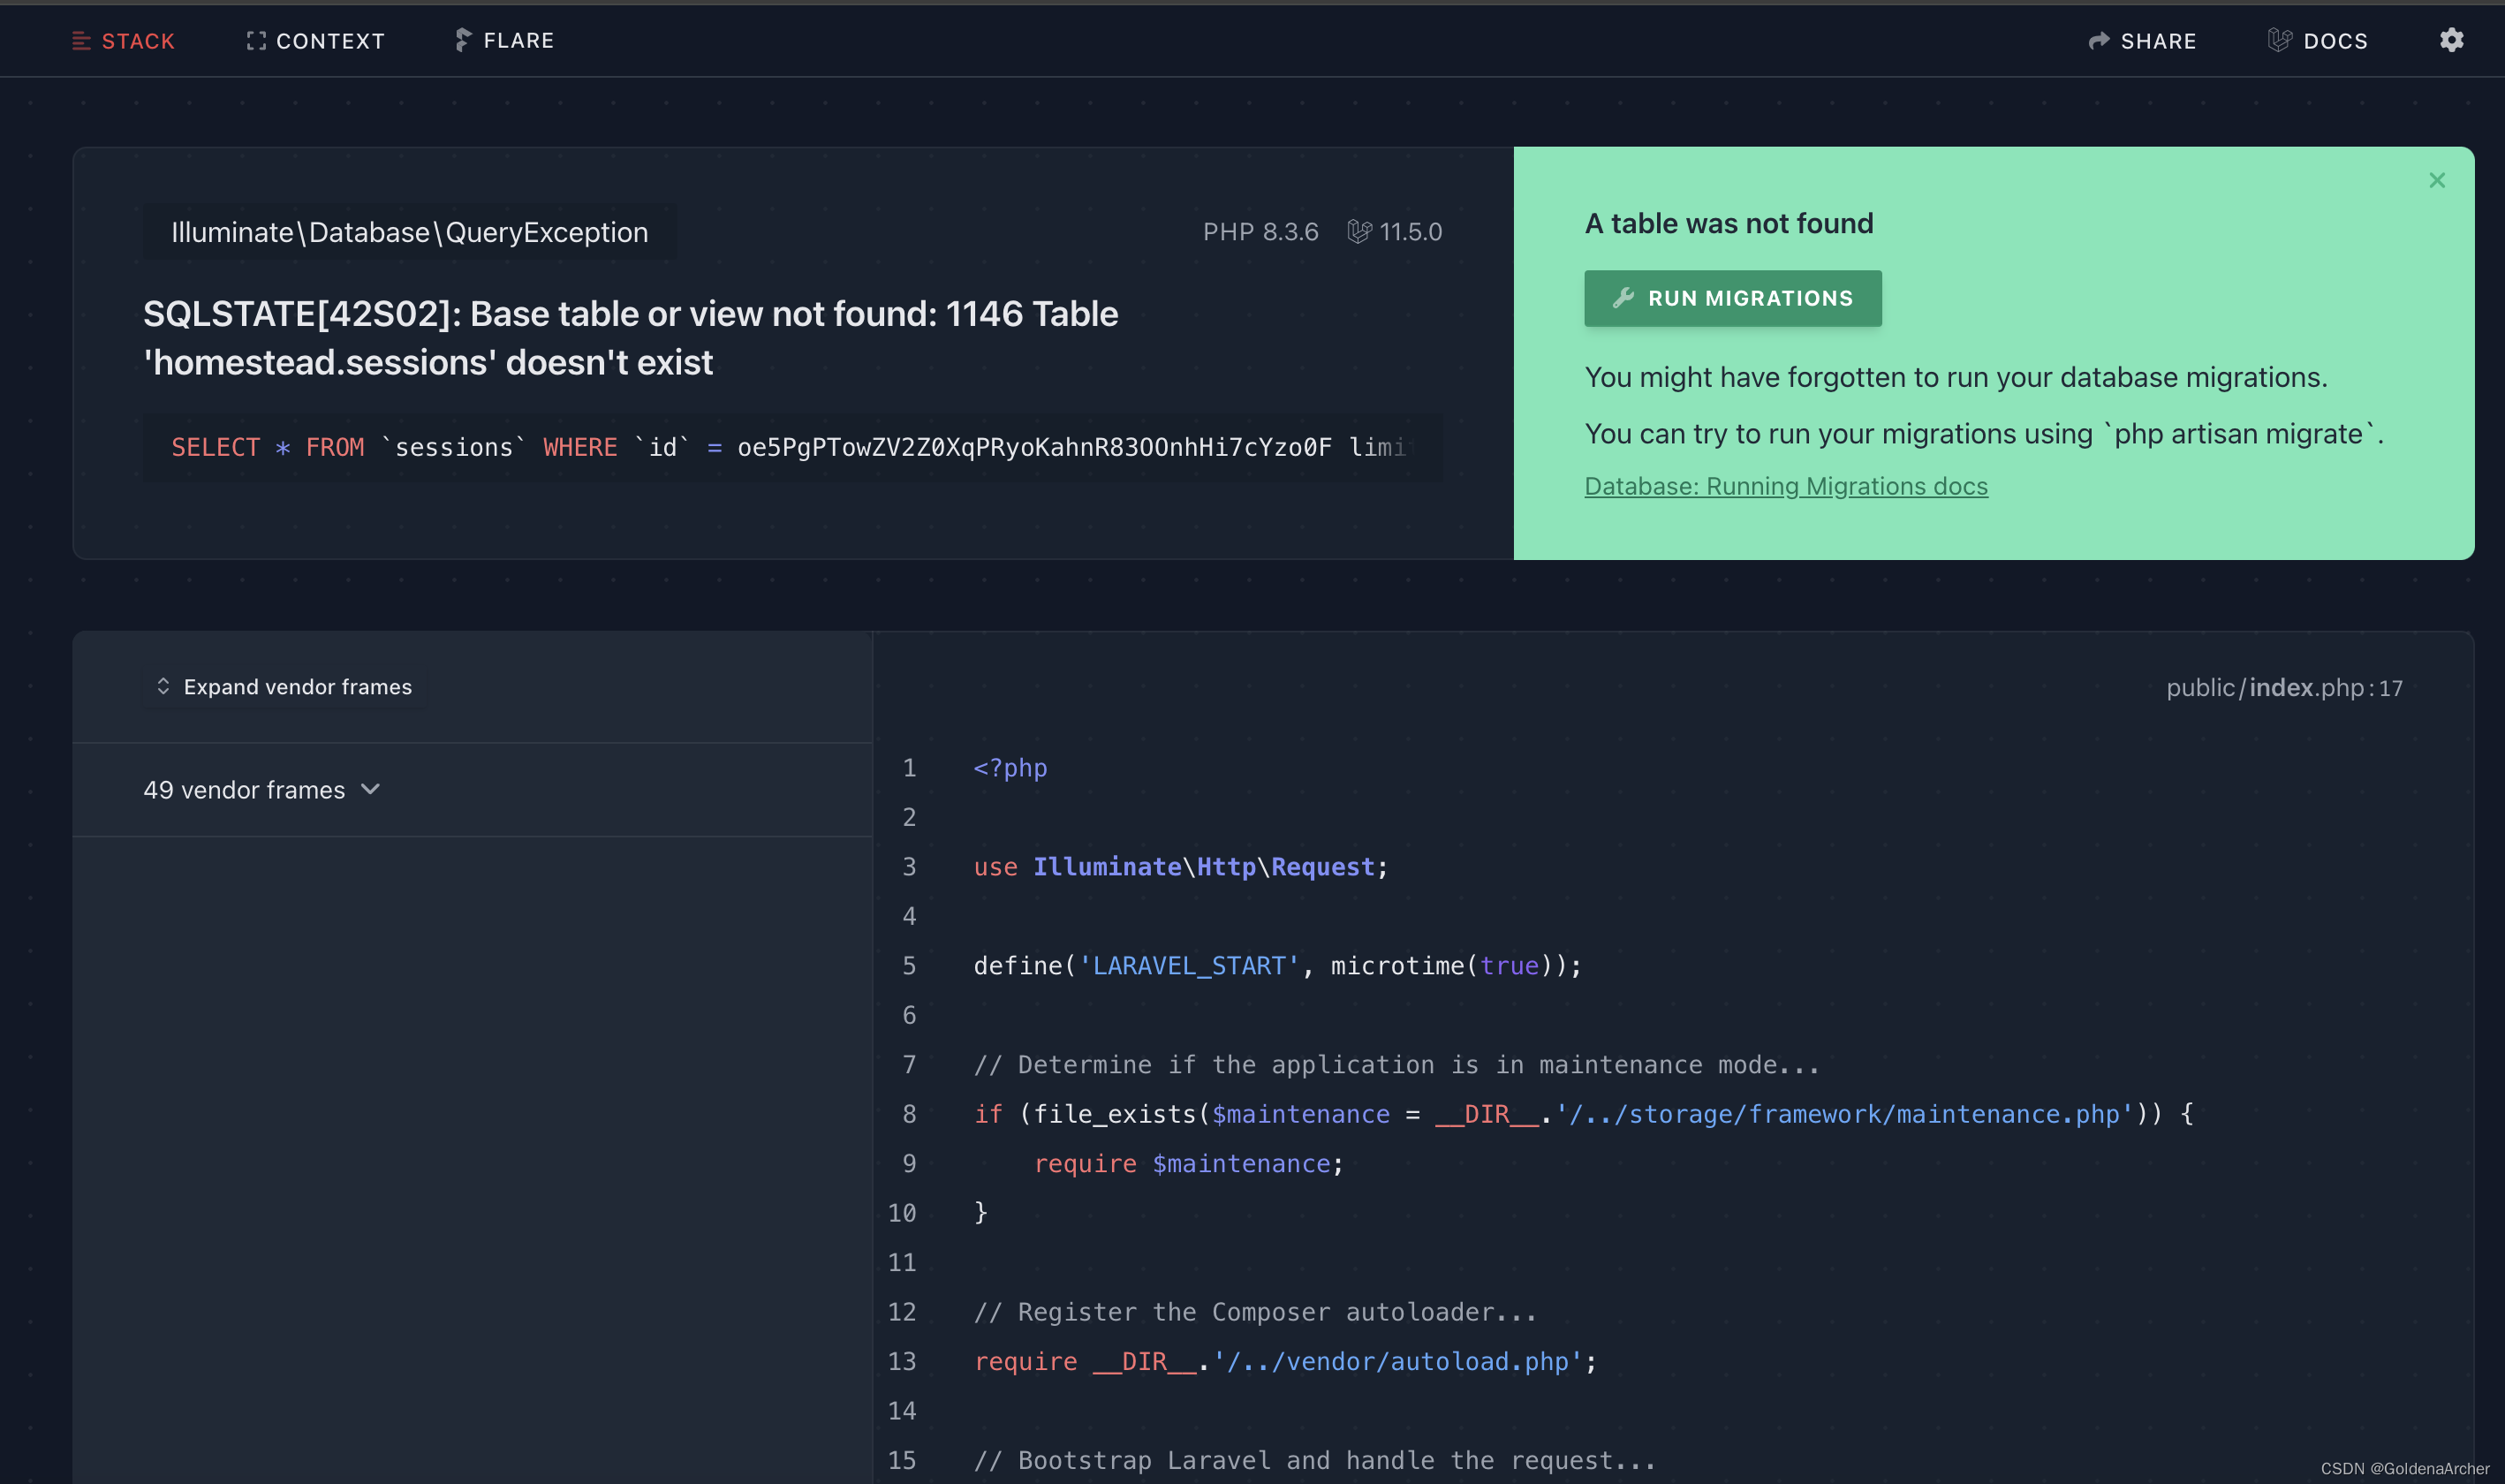The width and height of the screenshot is (2505, 1484).
Task: Click the RUN MIGRATIONS wrench icon
Action: (x=1620, y=297)
